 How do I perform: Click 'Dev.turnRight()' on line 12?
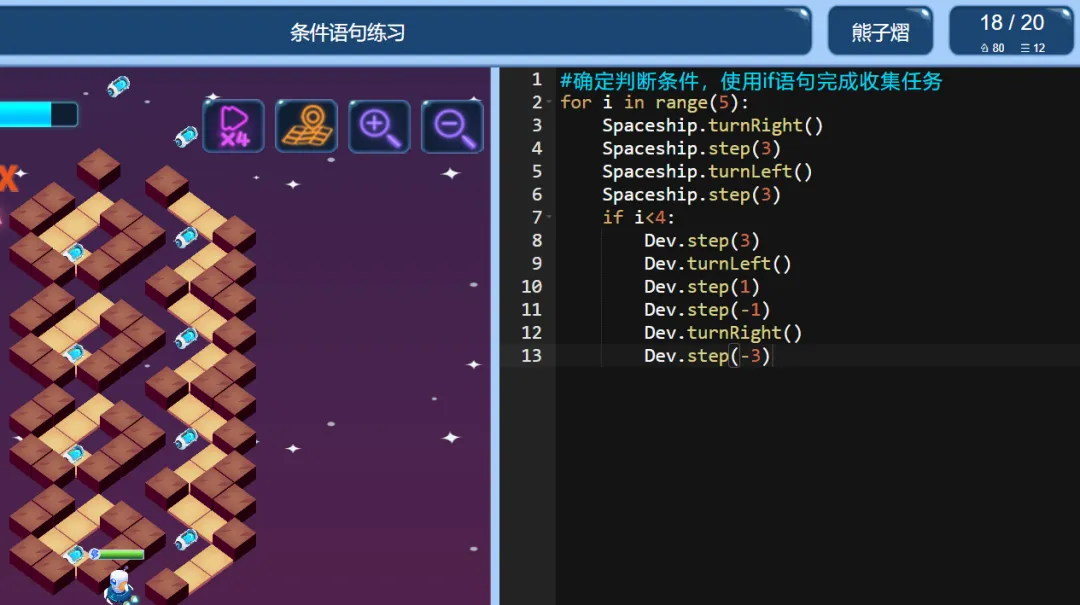723,333
